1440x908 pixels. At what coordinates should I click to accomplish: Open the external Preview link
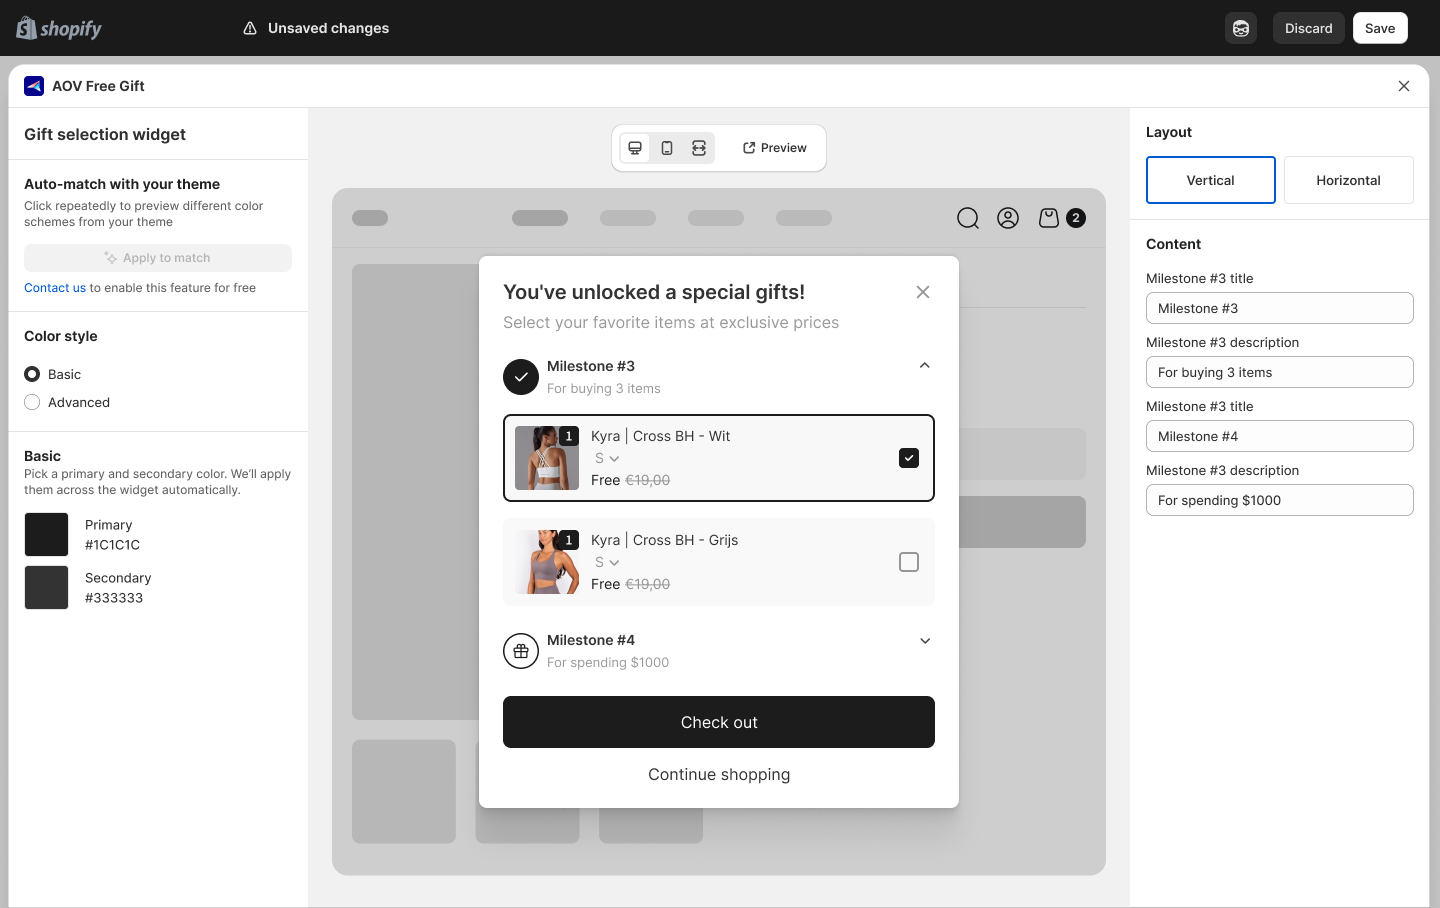pos(774,147)
